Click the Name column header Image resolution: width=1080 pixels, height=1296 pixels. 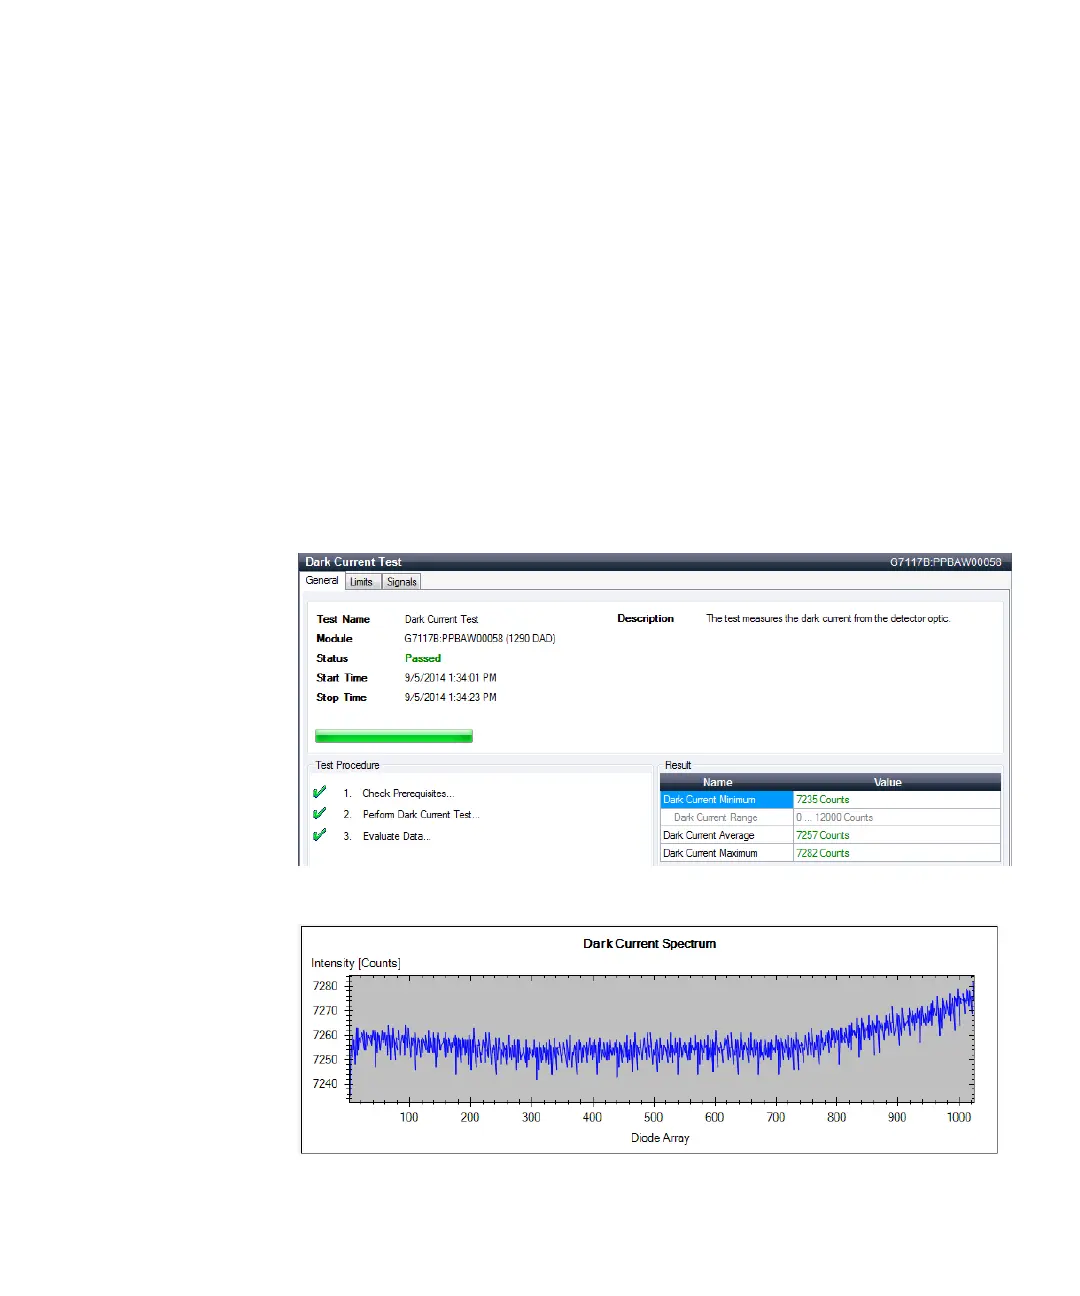(727, 782)
